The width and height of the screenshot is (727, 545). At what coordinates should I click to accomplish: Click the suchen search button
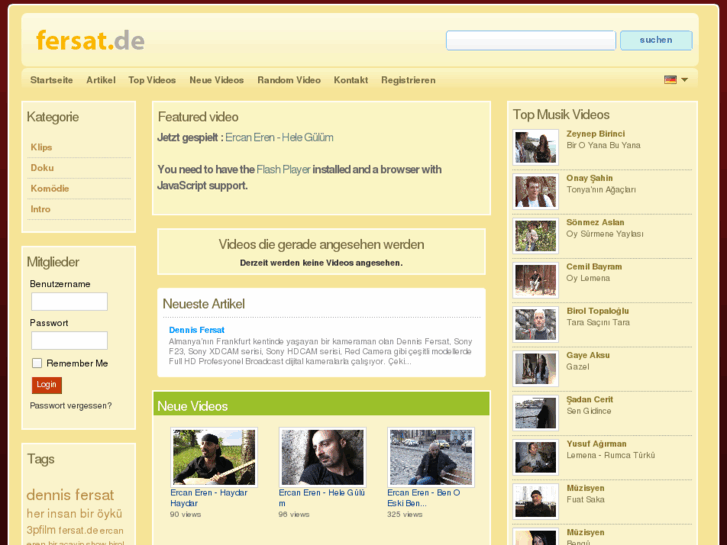(x=656, y=40)
